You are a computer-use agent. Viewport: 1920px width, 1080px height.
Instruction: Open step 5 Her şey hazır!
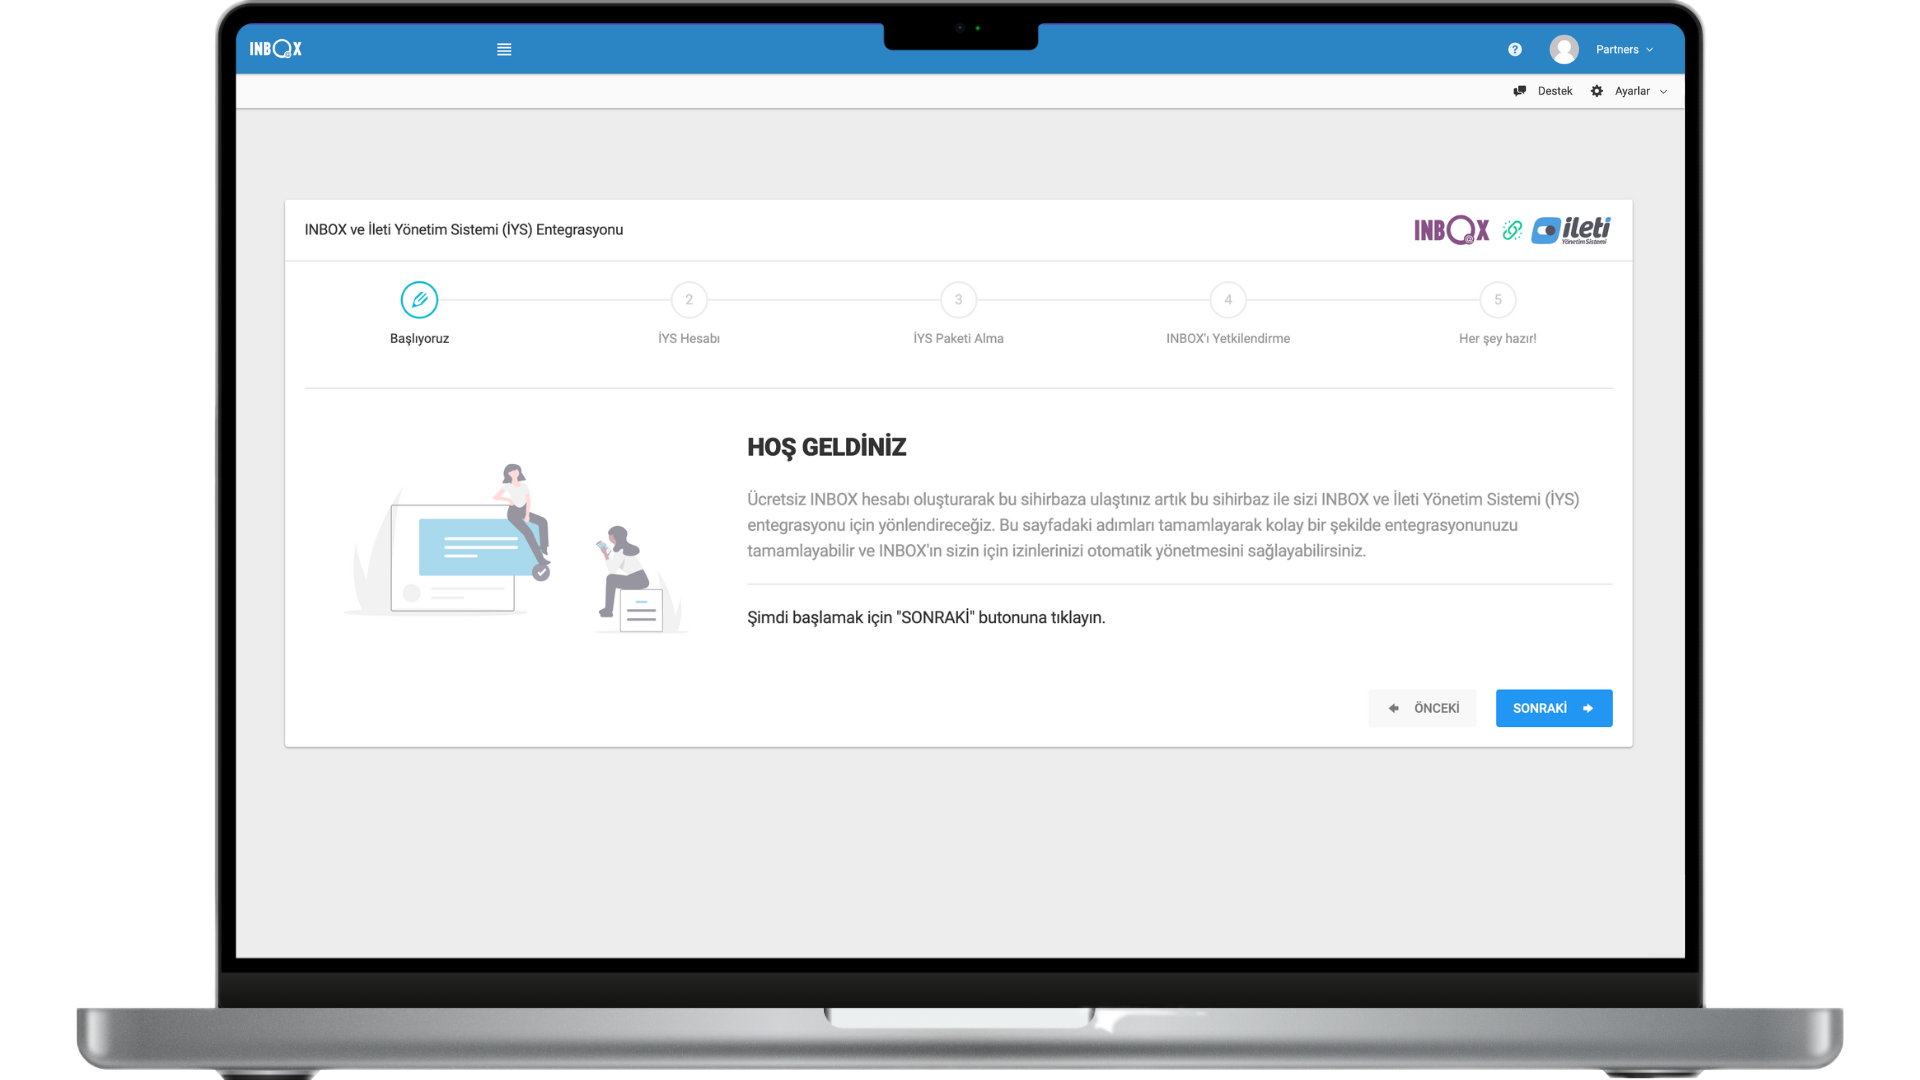point(1497,300)
